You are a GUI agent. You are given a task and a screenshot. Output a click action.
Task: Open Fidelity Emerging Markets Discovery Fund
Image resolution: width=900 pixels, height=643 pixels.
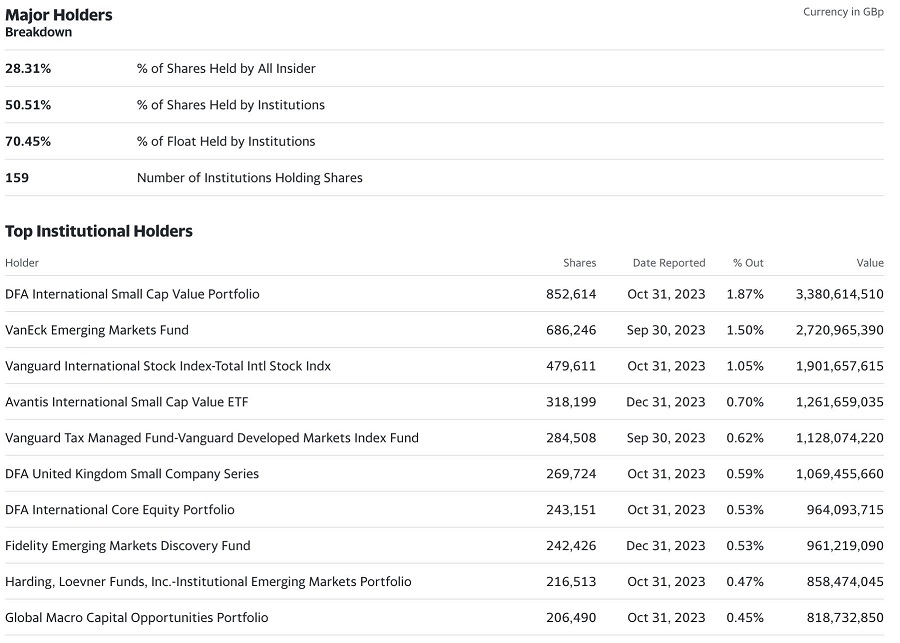(127, 545)
